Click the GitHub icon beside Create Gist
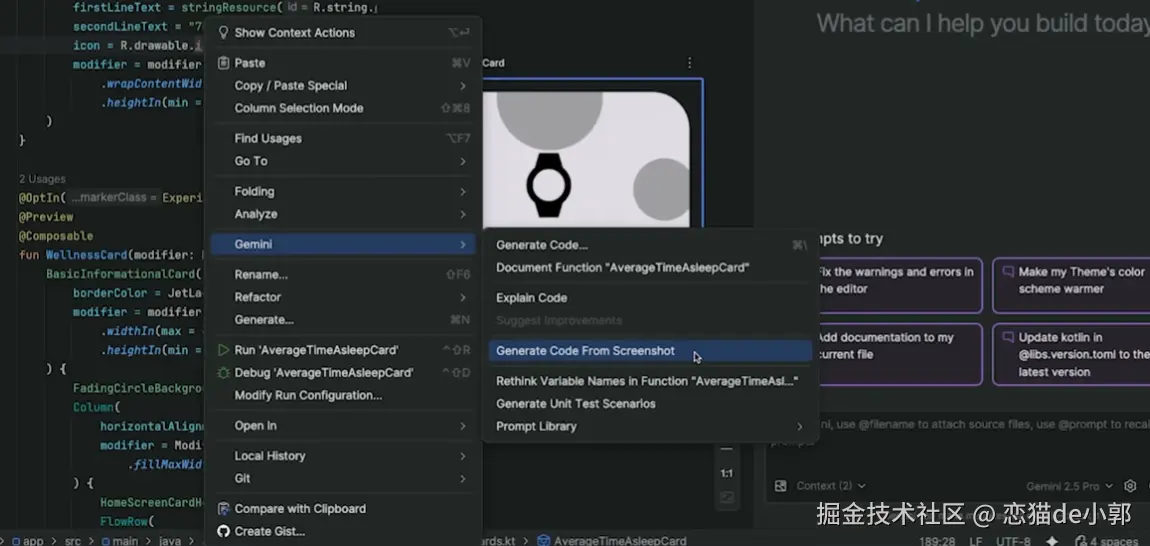This screenshot has height=546, width=1150. [x=224, y=531]
